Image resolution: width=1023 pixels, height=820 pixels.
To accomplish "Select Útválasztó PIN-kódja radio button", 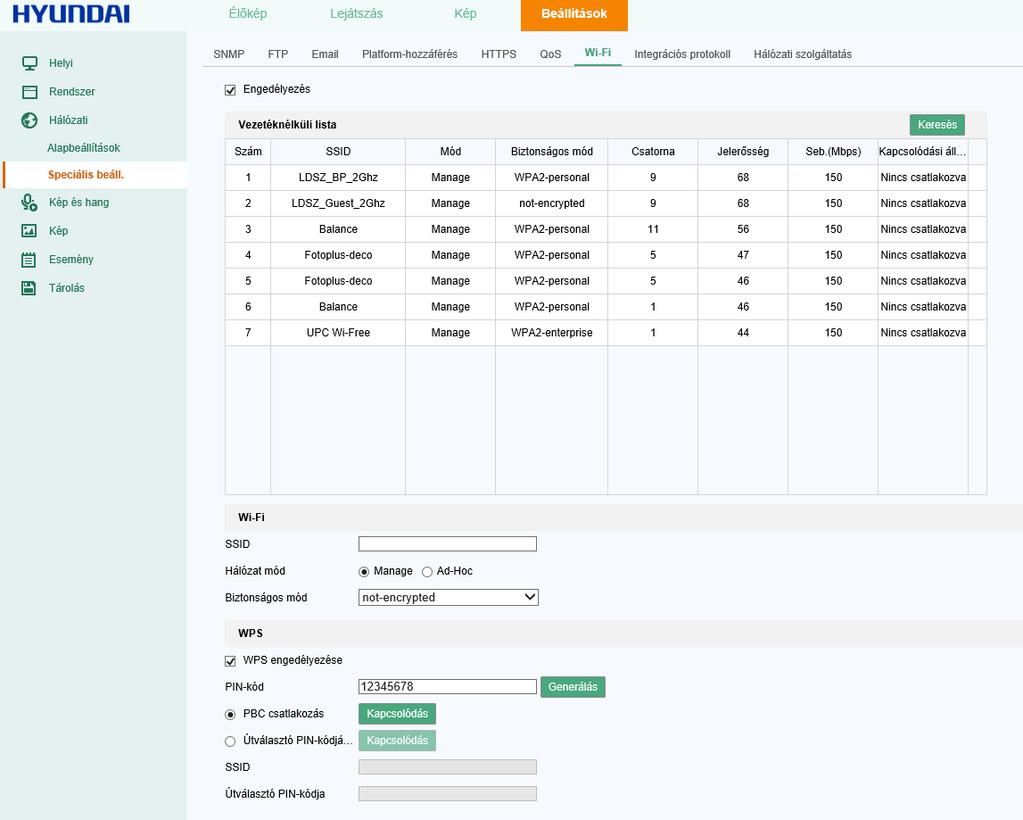I will (x=230, y=741).
